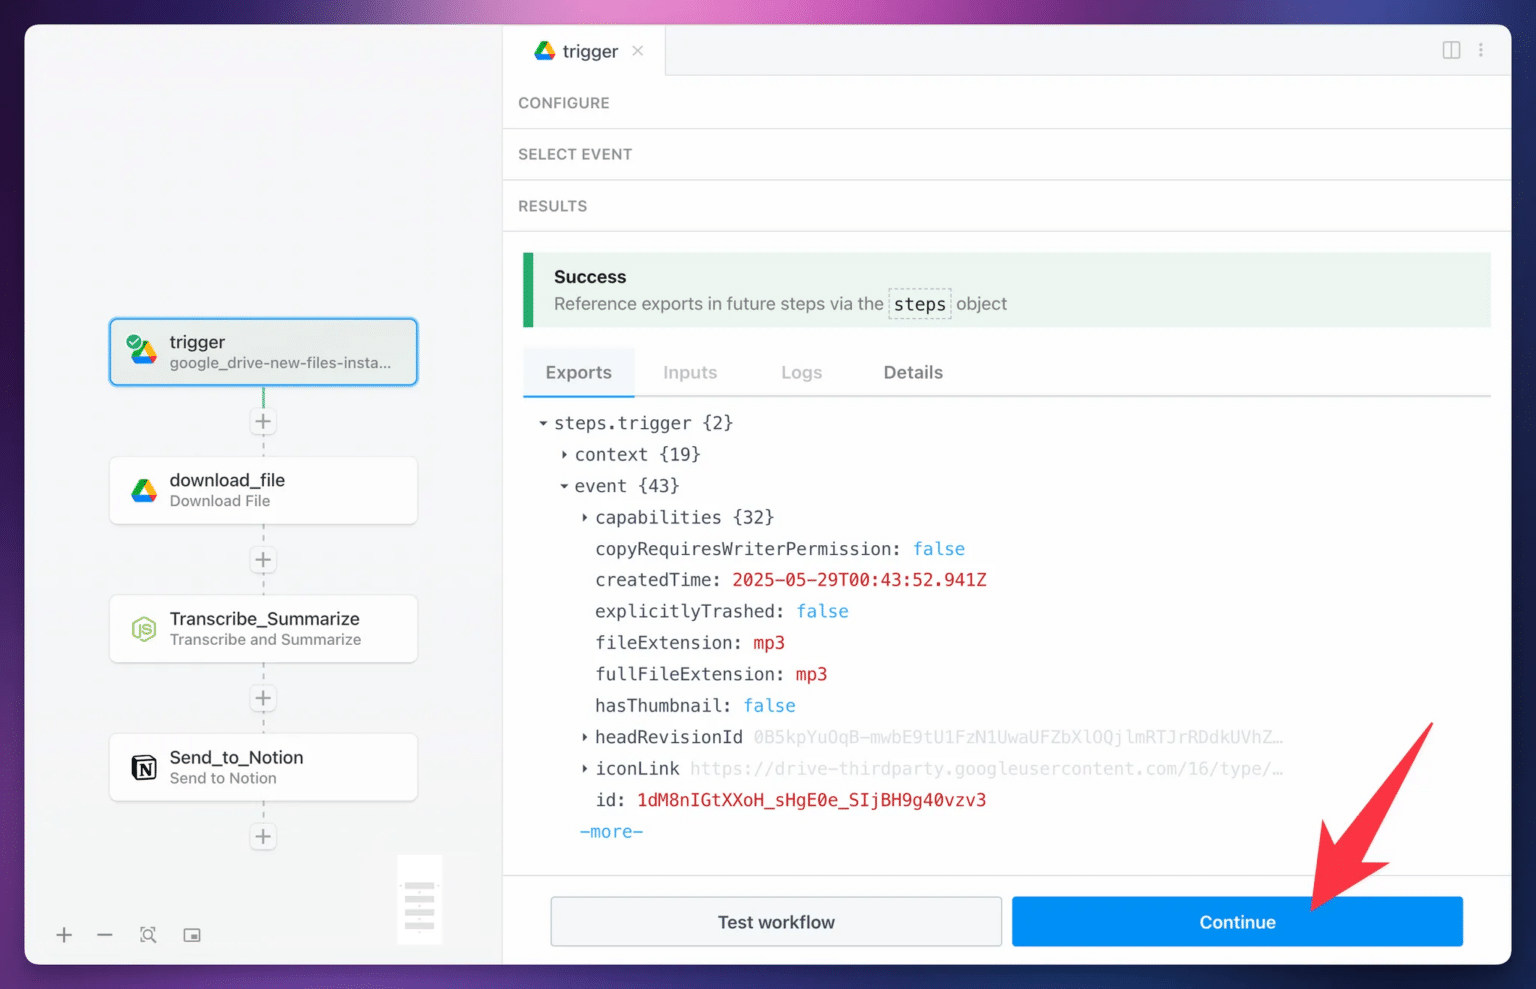1536x989 pixels.
Task: Switch to the Details tab
Action: [912, 372]
